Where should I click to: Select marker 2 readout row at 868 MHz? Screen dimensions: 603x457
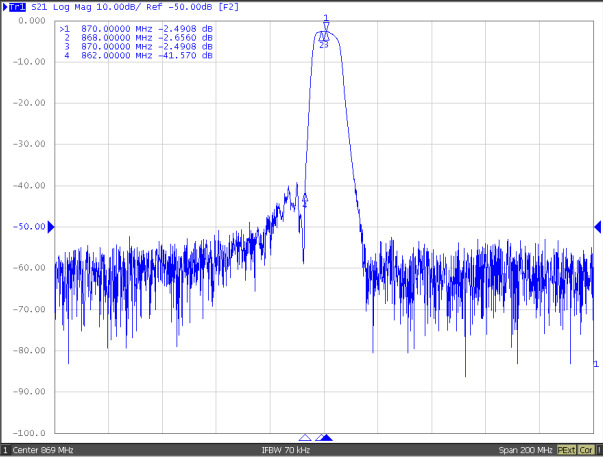coord(137,37)
